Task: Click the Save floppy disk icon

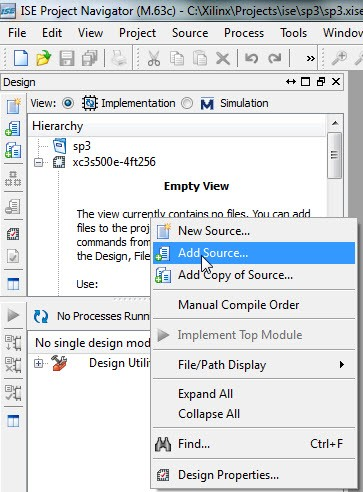Action: click(67, 58)
